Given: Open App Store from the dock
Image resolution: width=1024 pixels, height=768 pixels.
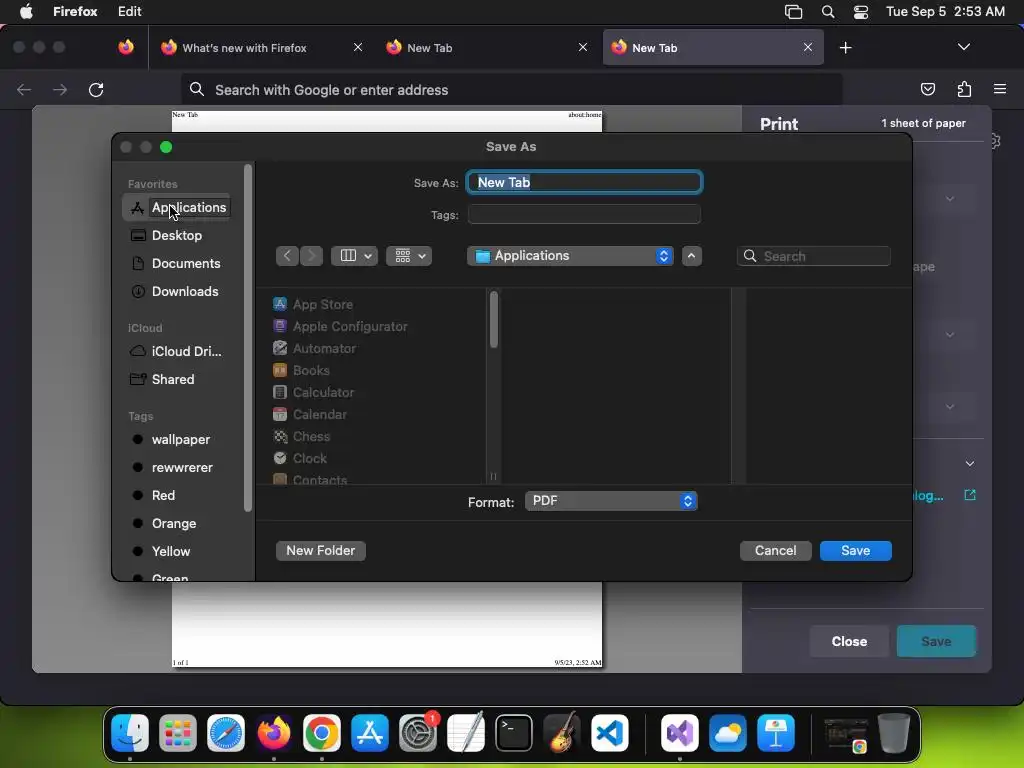Looking at the screenshot, I should click(370, 733).
